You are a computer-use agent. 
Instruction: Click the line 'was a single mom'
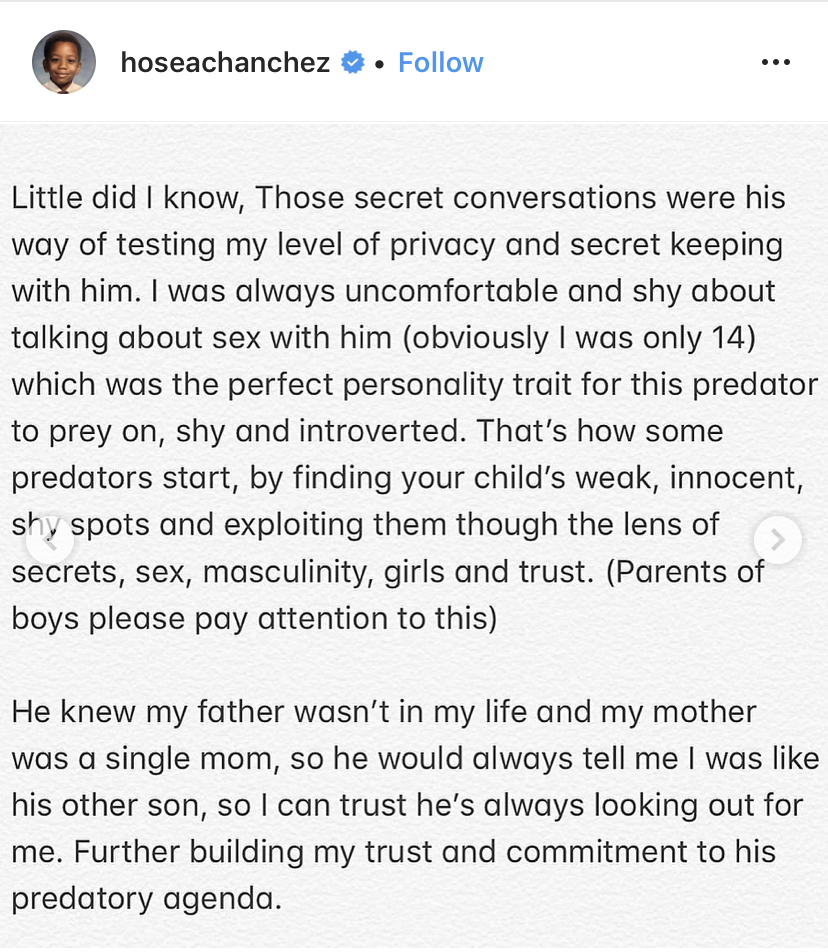click(415, 759)
